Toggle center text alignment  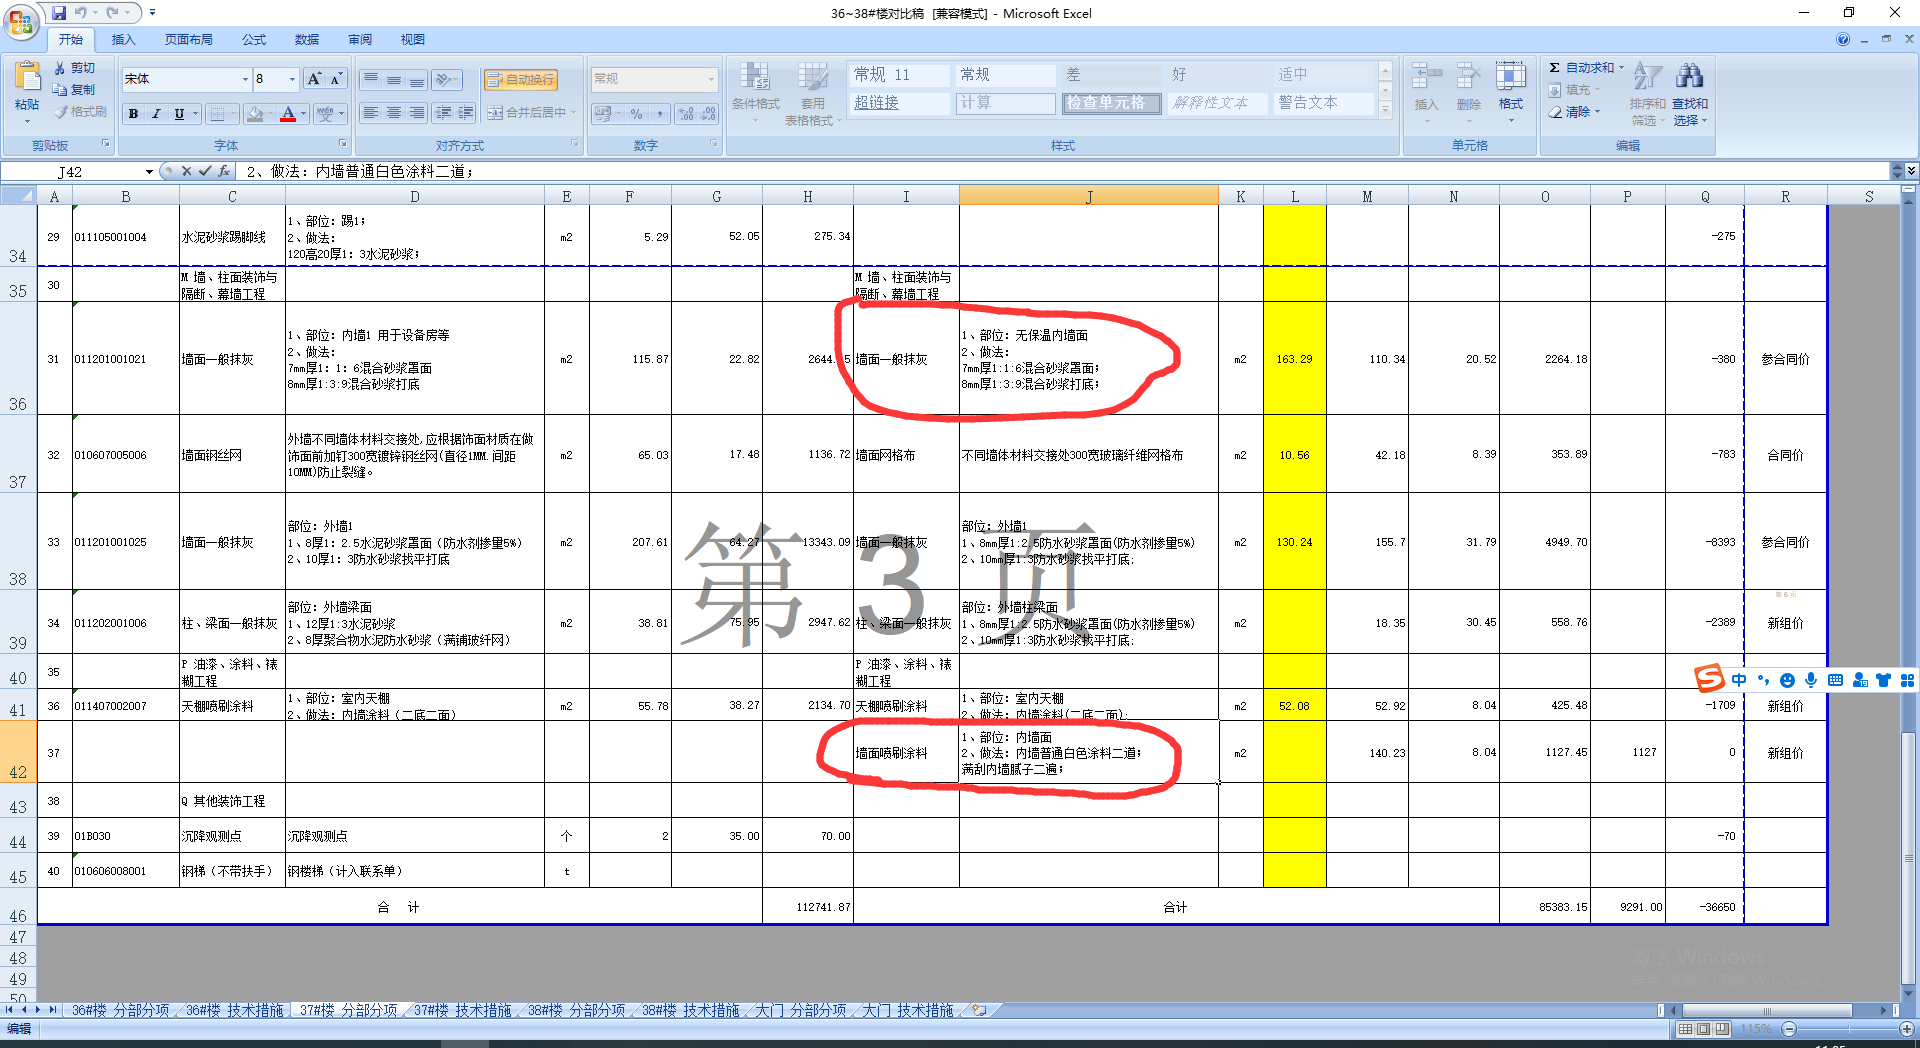pyautogui.click(x=394, y=113)
